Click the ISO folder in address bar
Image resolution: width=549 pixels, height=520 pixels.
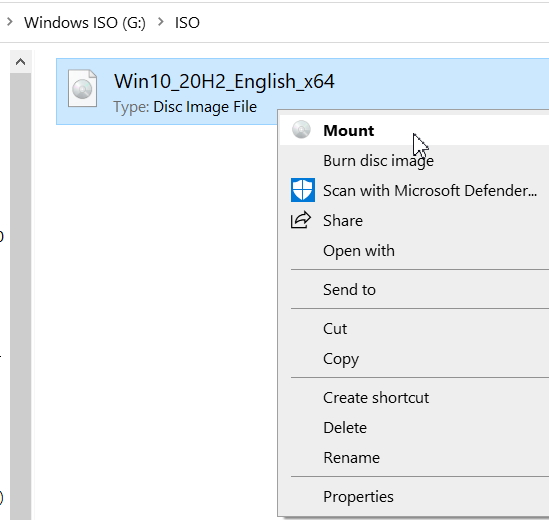coord(187,23)
